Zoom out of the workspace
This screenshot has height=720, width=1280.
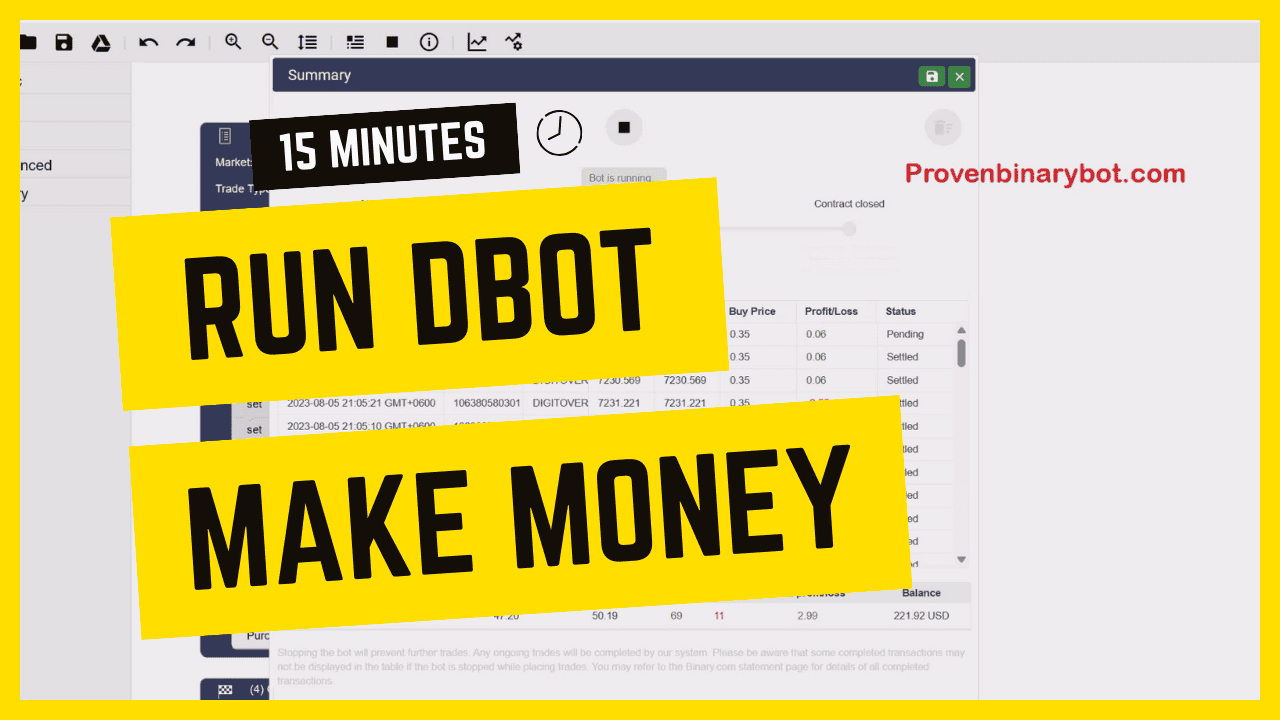click(x=270, y=42)
